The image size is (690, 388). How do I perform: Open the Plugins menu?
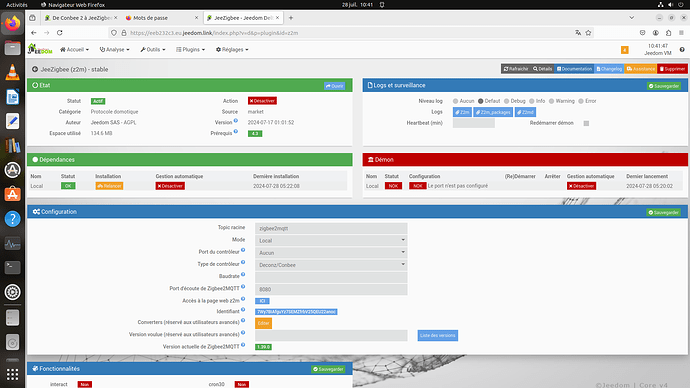191,50
